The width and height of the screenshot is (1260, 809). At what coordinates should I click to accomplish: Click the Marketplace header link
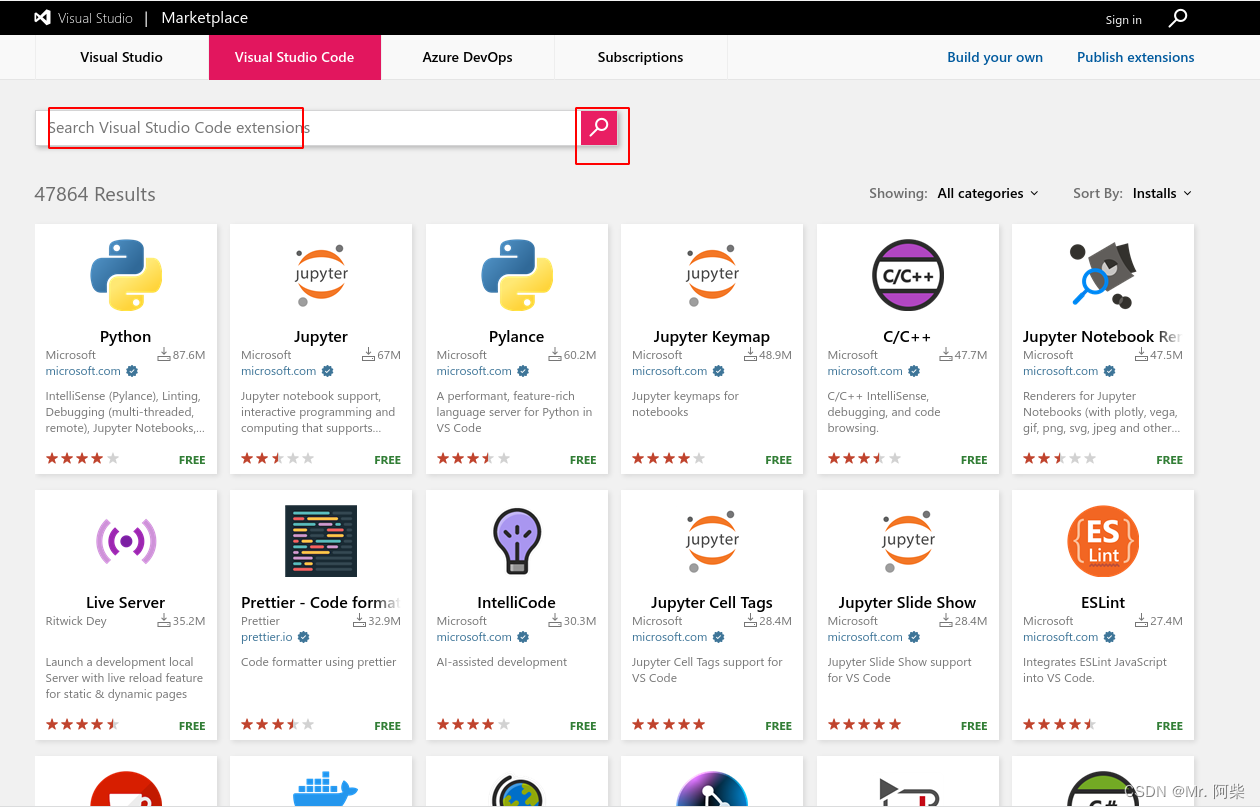[x=204, y=18]
